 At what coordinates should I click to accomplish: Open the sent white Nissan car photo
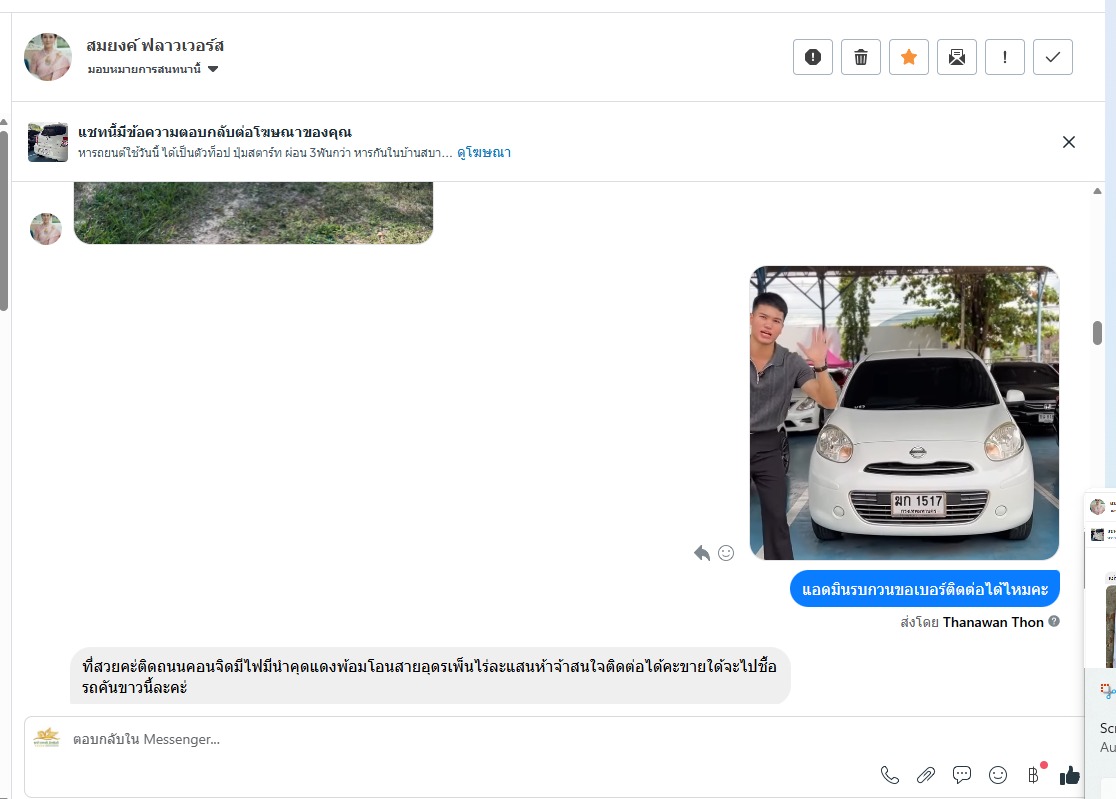[x=905, y=413]
